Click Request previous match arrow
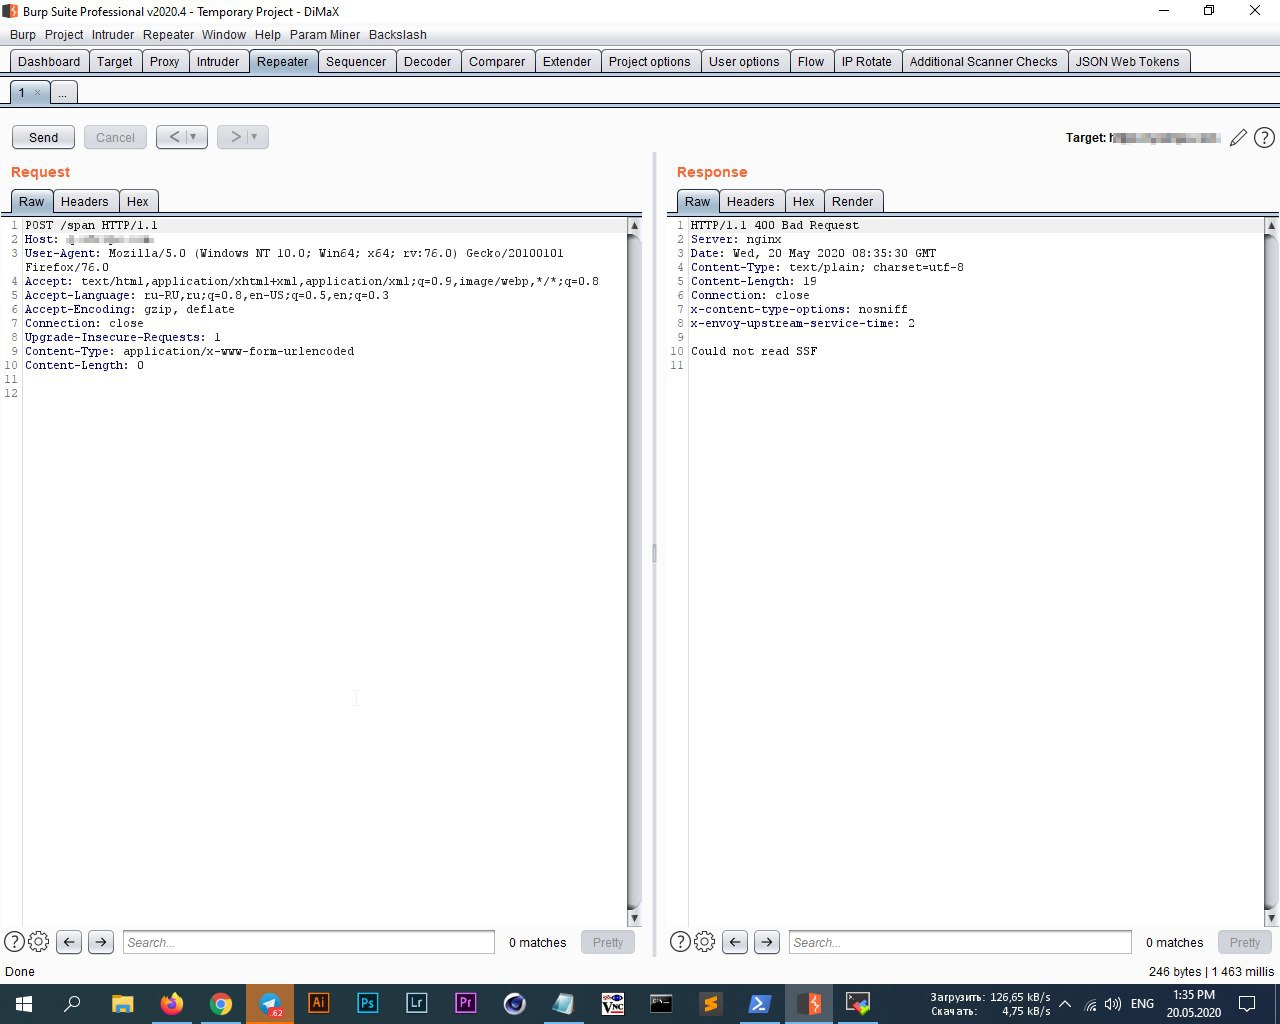The height and width of the screenshot is (1024, 1280). click(x=69, y=942)
